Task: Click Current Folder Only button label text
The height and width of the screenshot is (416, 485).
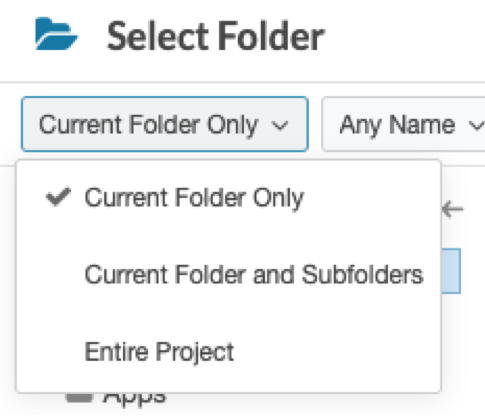Action: tap(149, 125)
